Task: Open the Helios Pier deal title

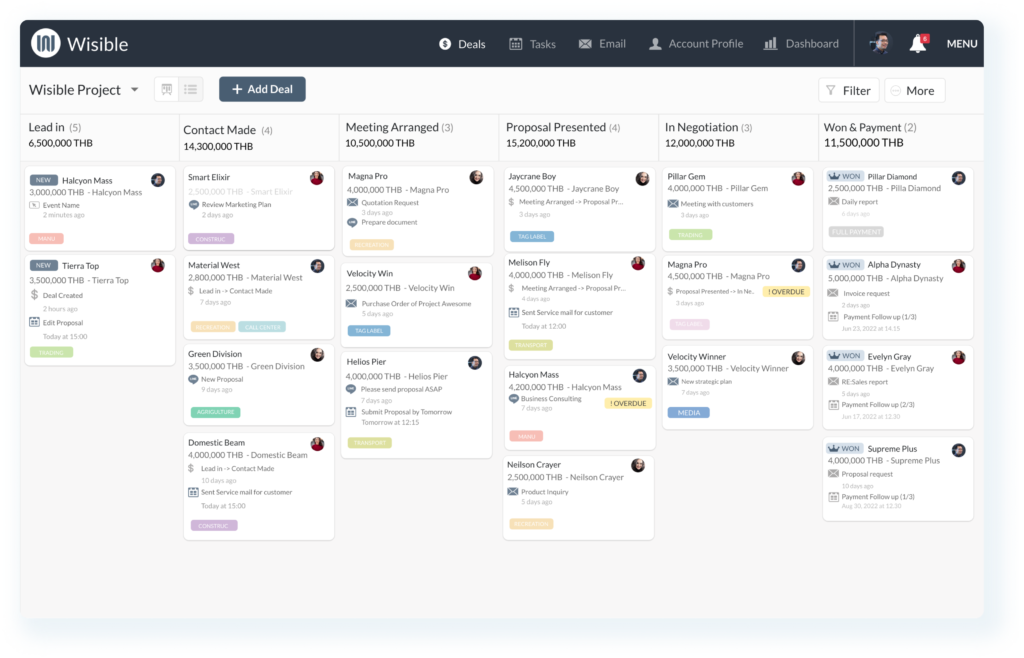Action: (366, 362)
